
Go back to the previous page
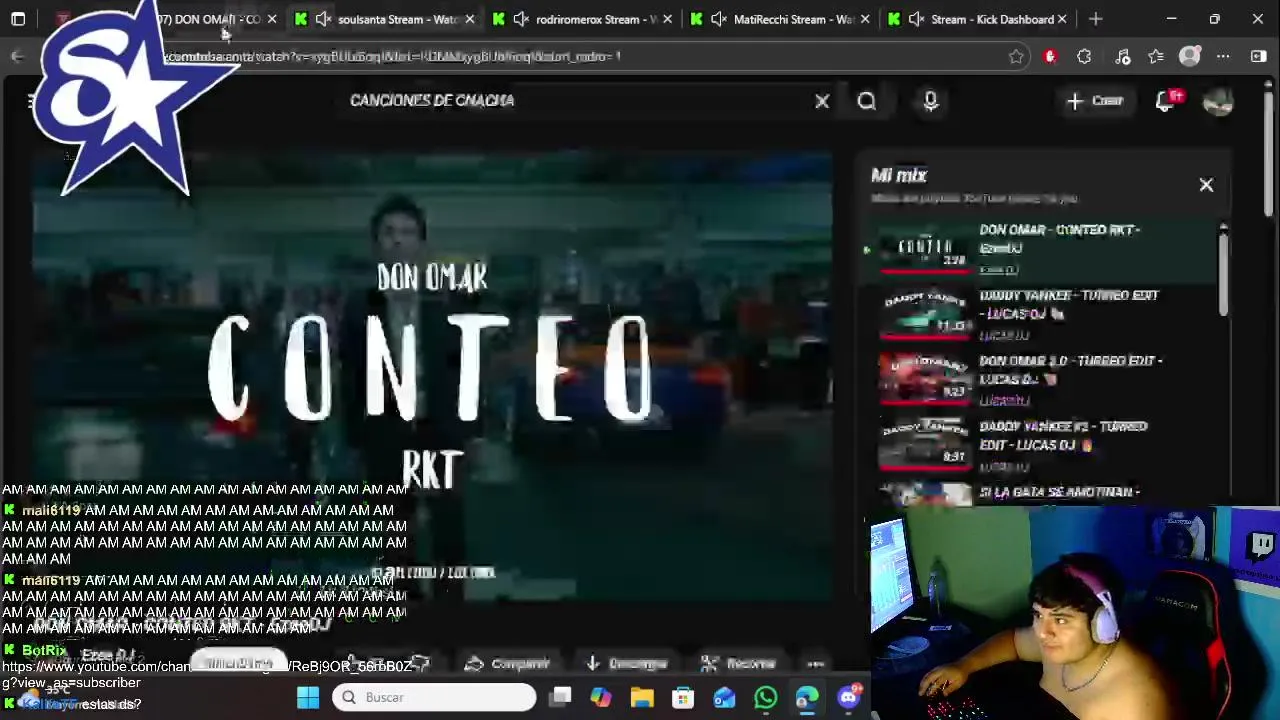pos(17,57)
